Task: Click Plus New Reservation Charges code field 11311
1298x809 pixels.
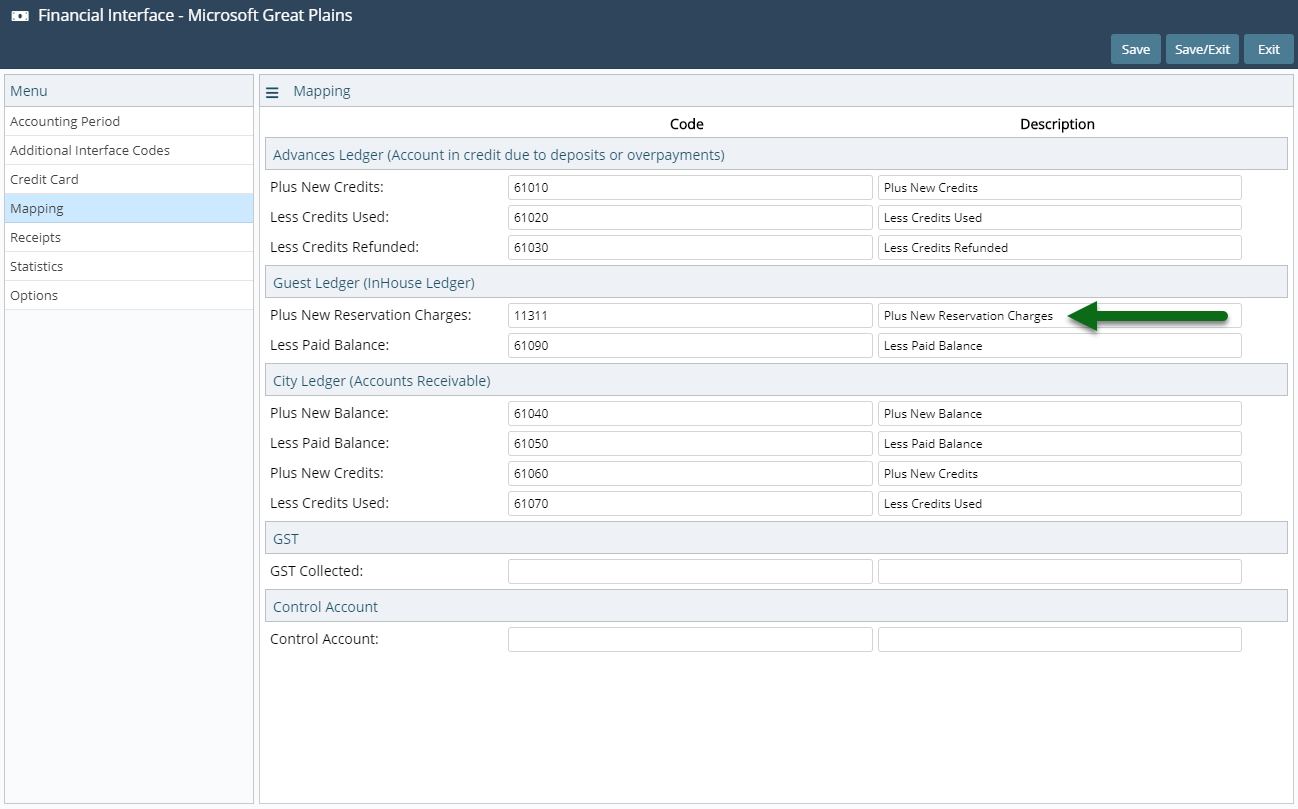Action: pos(690,316)
